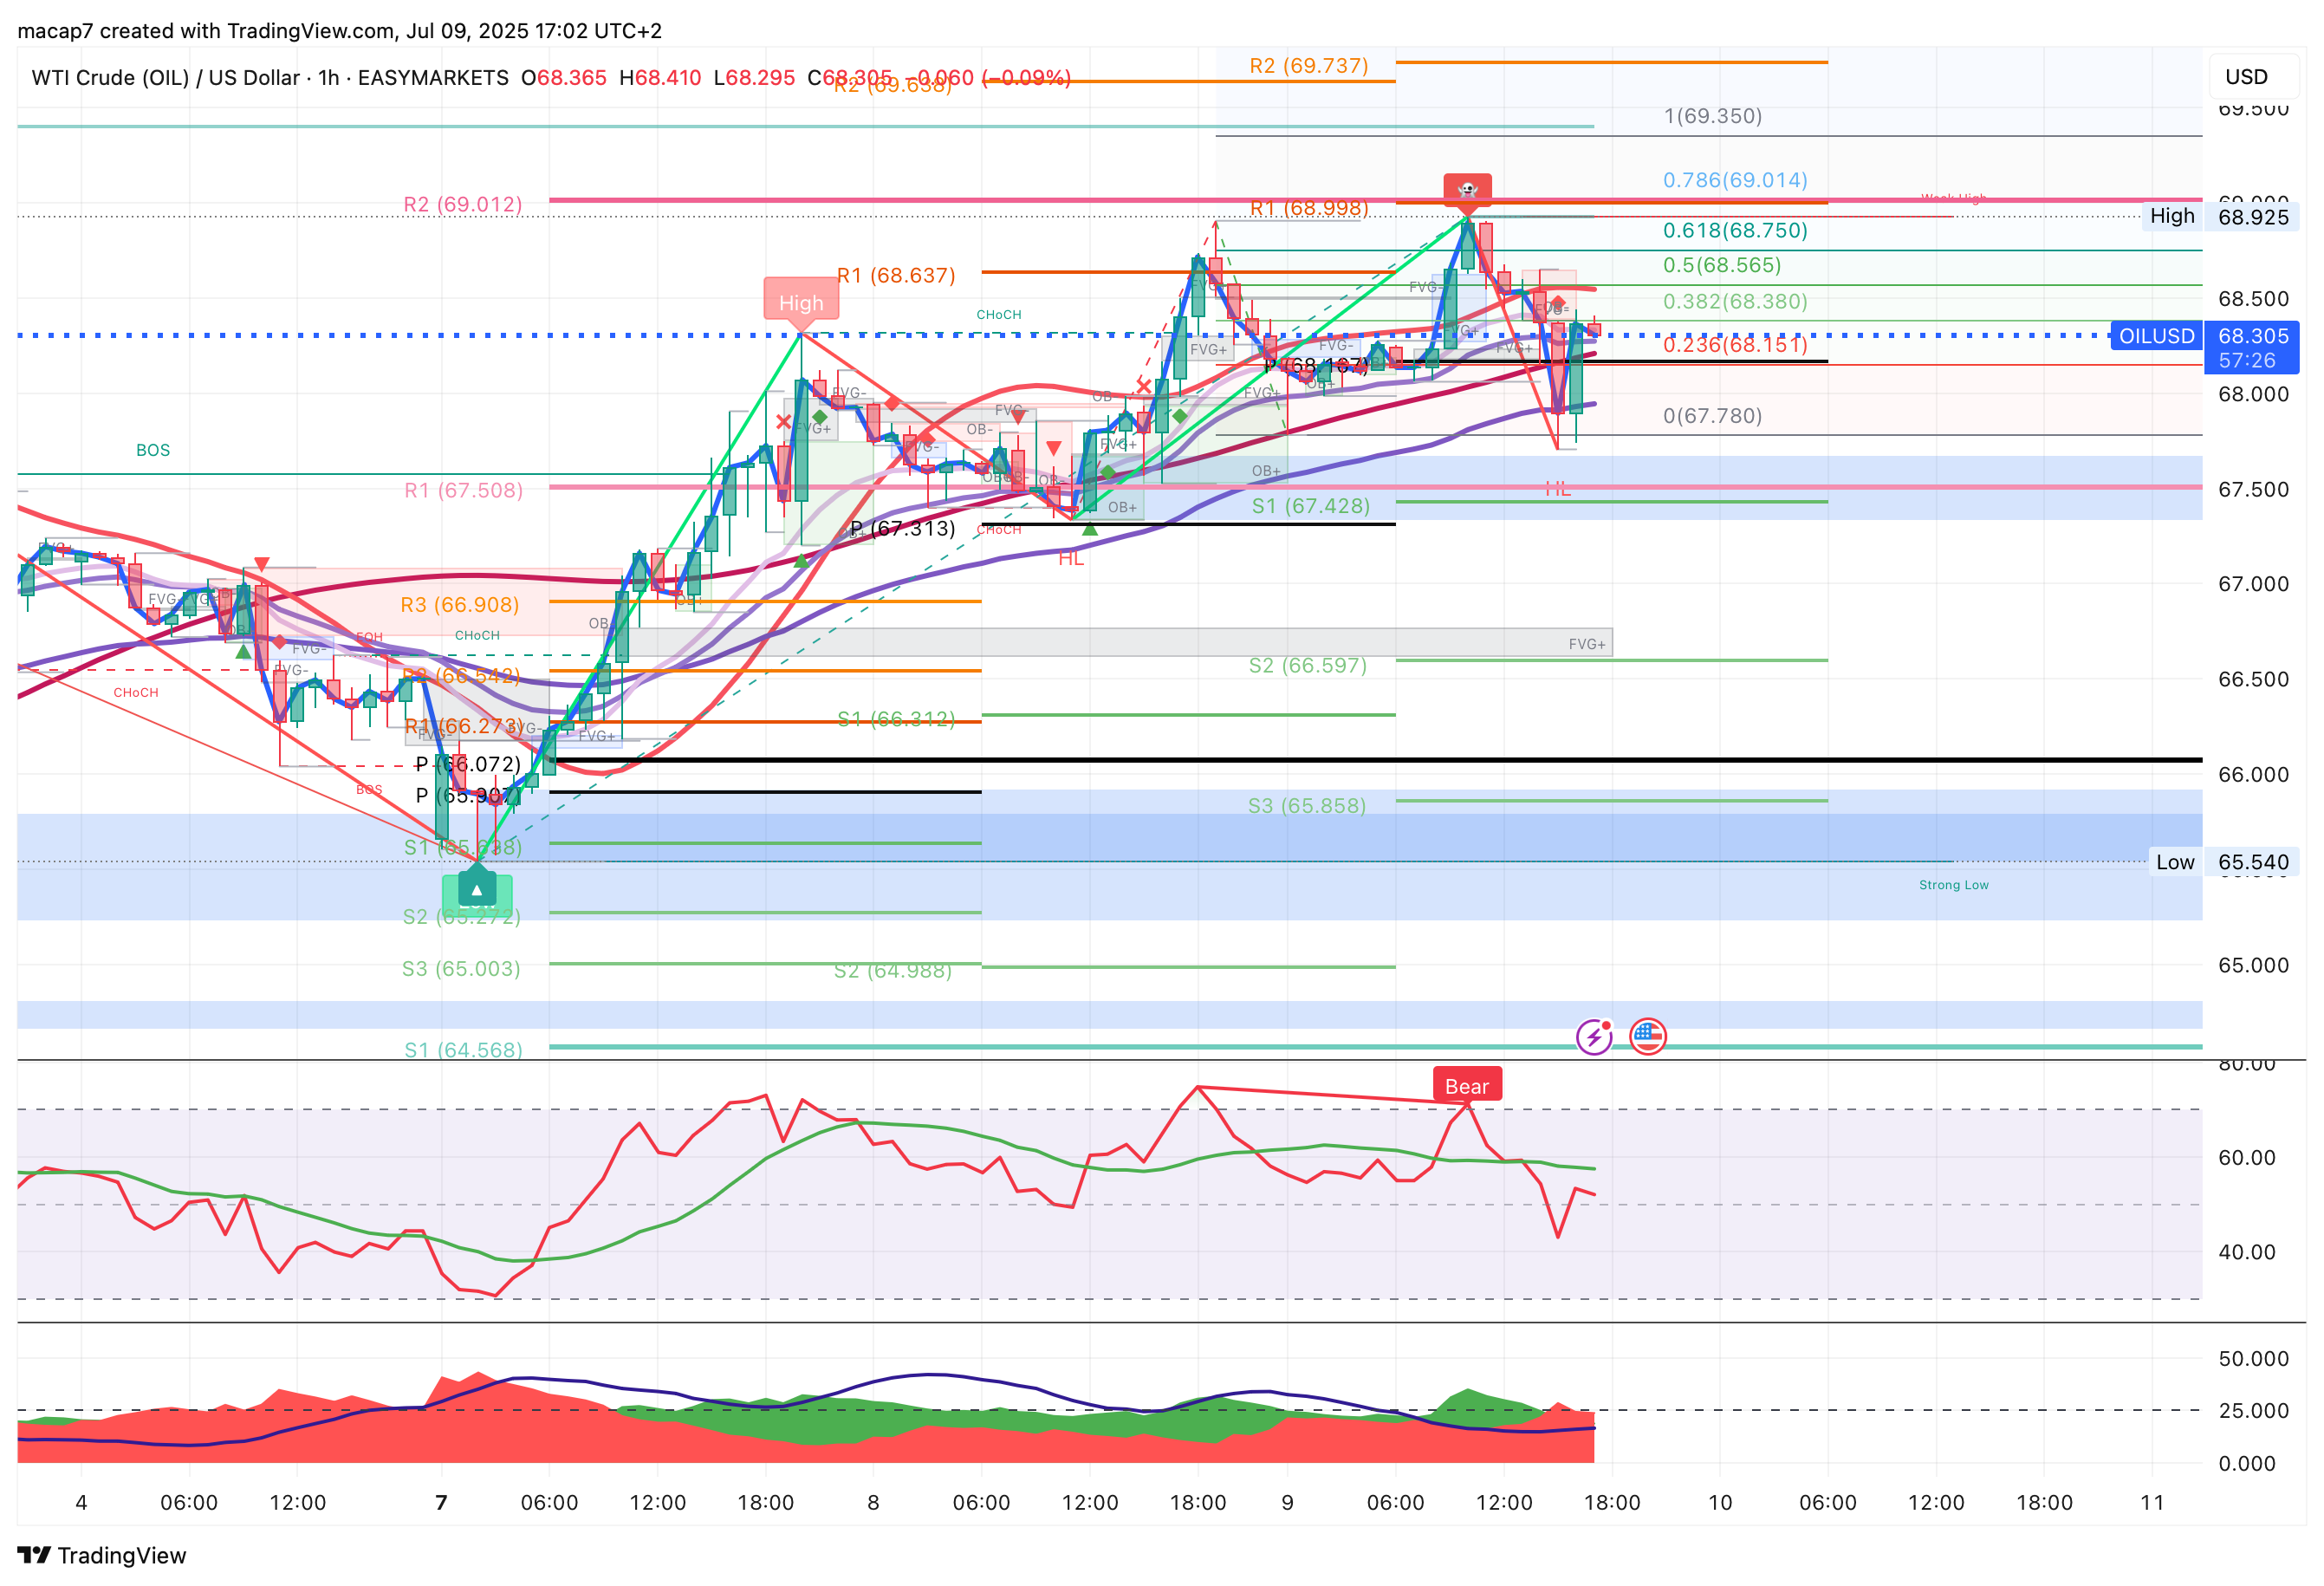2324x1586 pixels.
Task: Click the pink R1 (67.508) pivot label
Action: (463, 490)
